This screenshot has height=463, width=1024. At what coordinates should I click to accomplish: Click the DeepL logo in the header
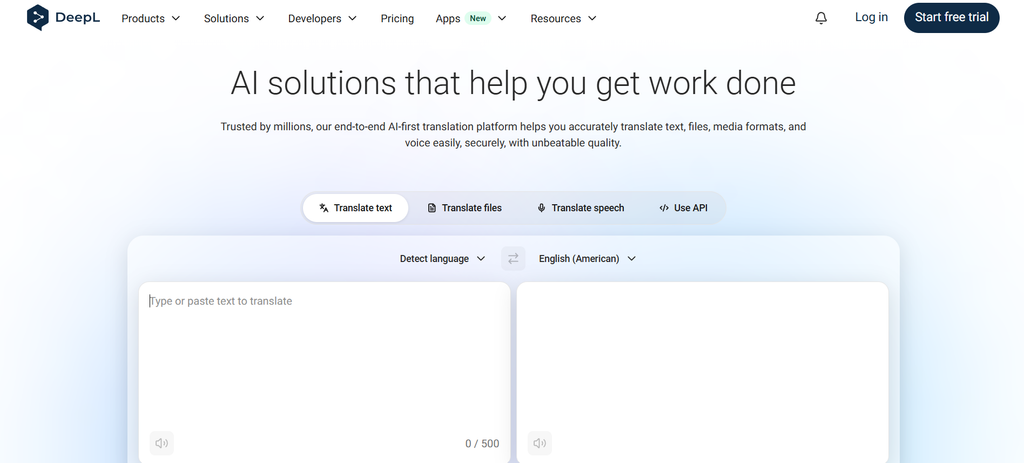pyautogui.click(x=63, y=18)
